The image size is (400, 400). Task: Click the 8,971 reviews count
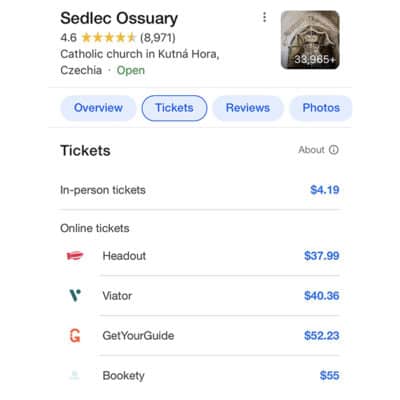pos(158,38)
